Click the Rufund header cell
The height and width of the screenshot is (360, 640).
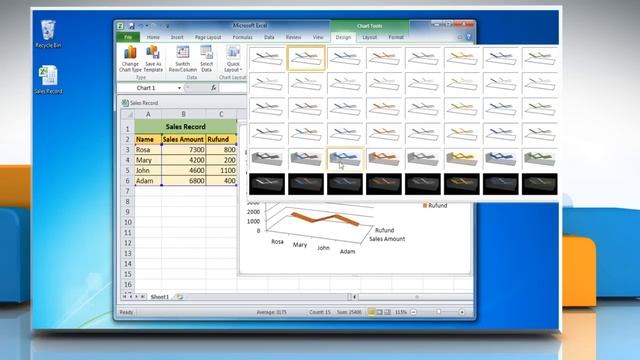pyautogui.click(x=221, y=139)
